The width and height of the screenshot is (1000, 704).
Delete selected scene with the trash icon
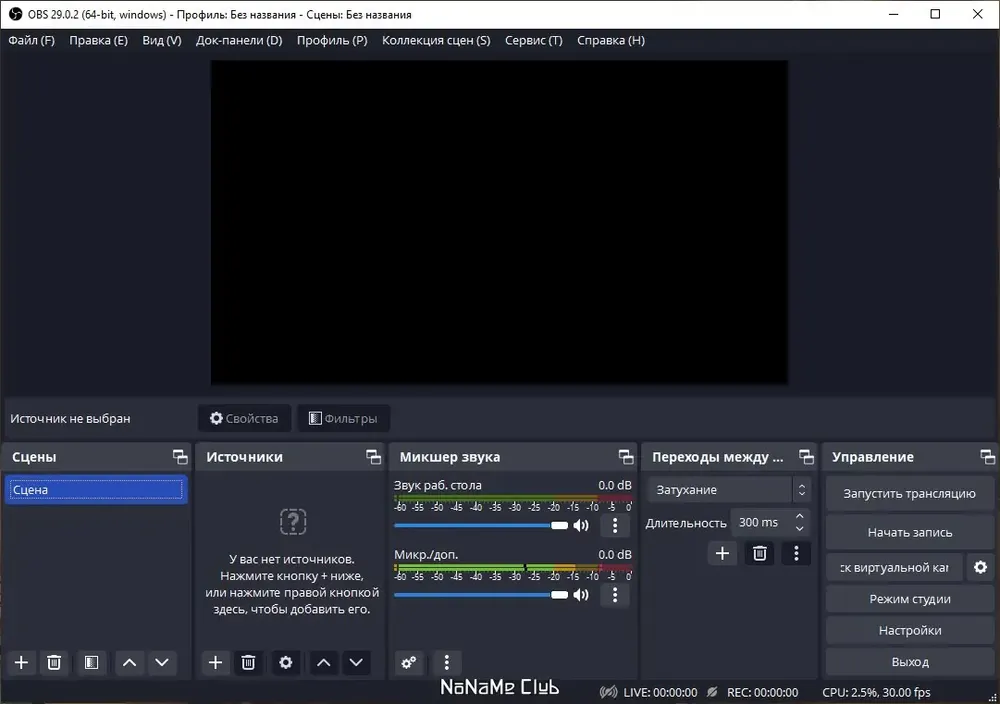coord(54,663)
